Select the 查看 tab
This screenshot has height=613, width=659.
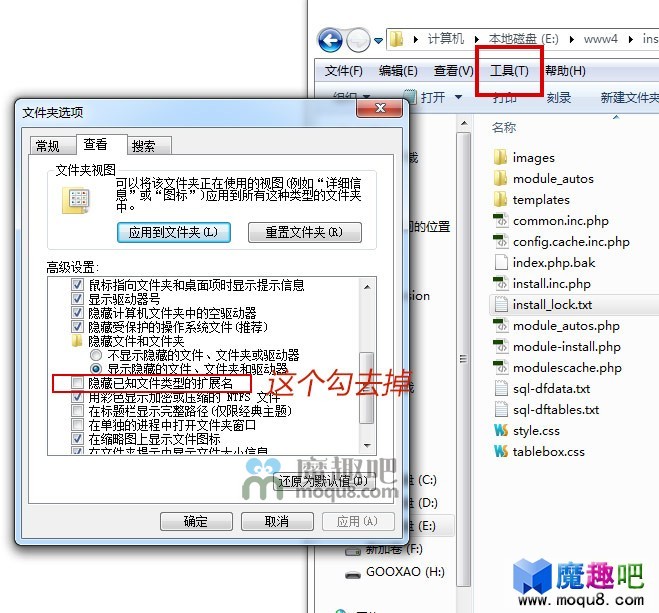pos(101,145)
